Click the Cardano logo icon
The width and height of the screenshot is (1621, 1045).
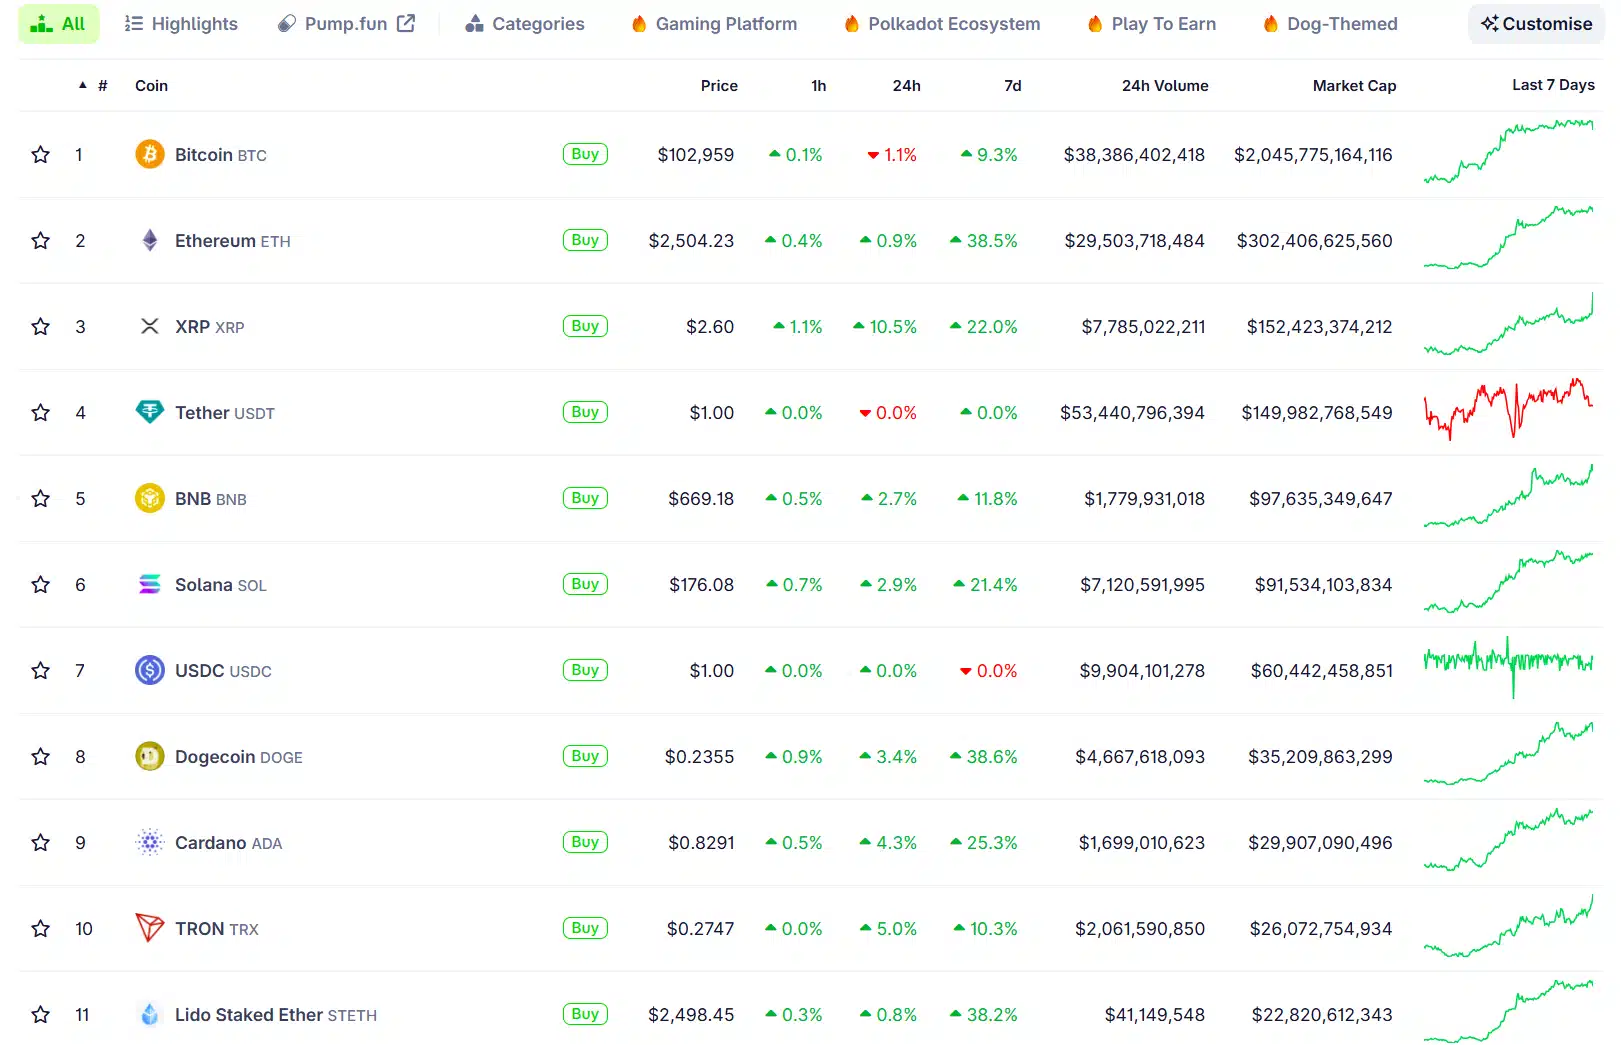click(149, 842)
